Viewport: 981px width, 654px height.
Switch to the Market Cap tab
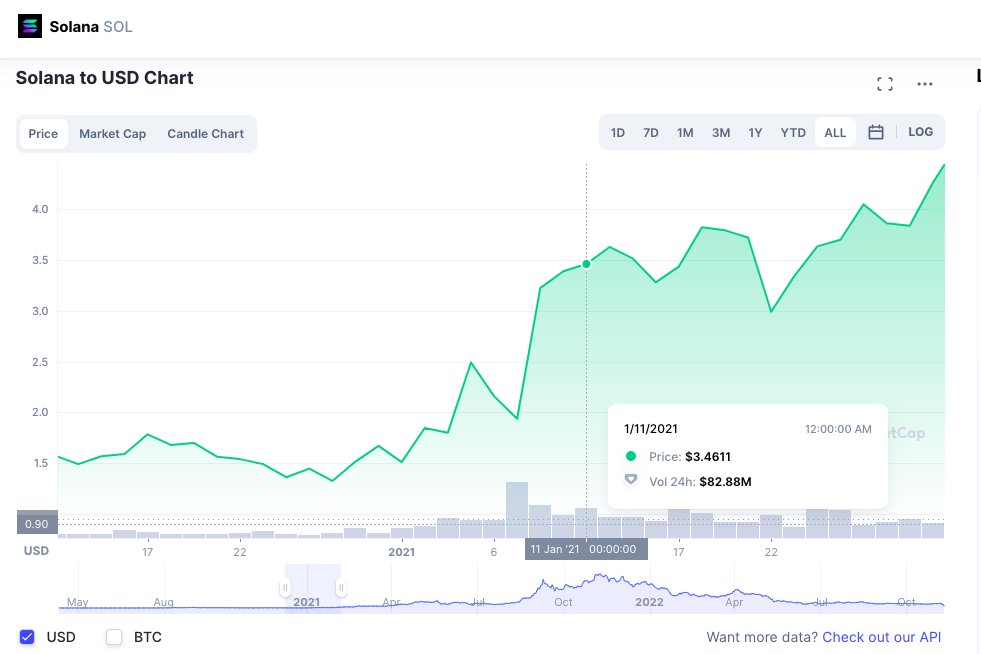pos(113,133)
